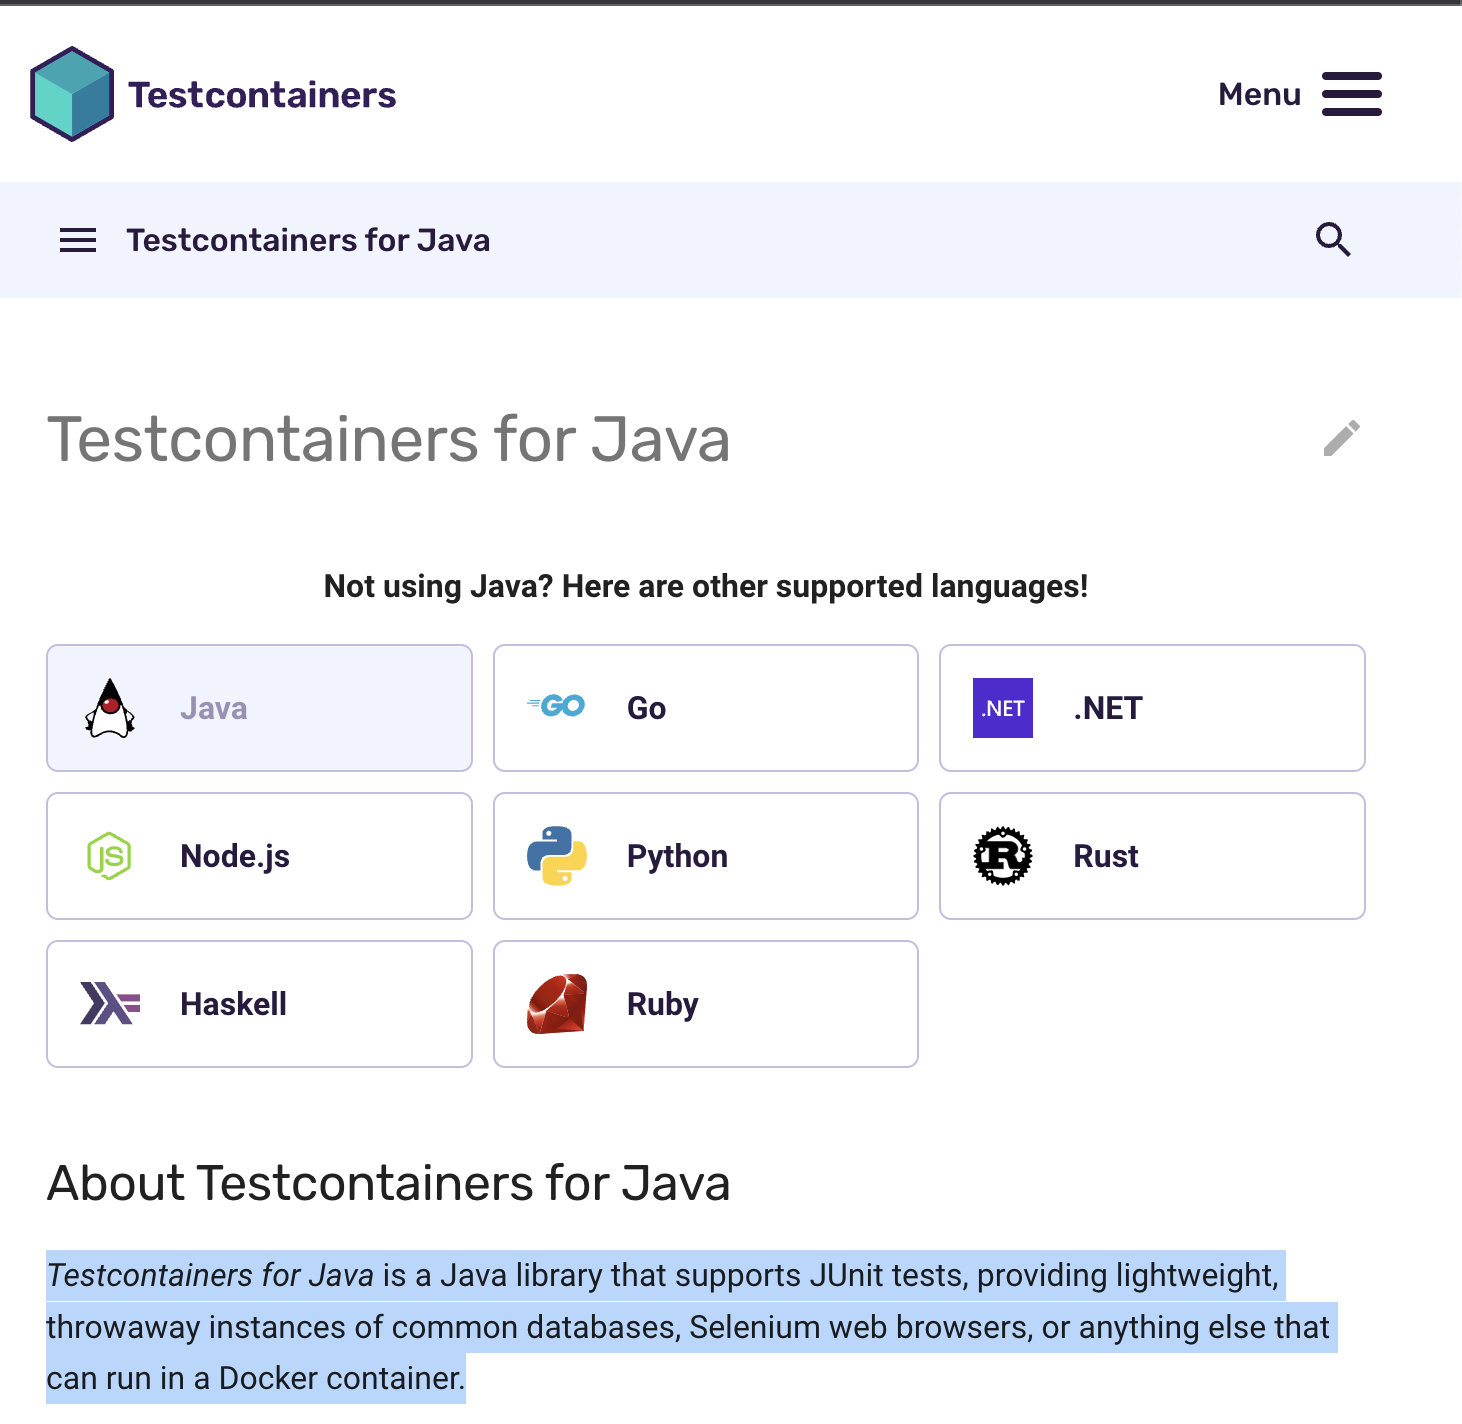Open the Rust language card
Viewport: 1462px width, 1424px height.
click(x=1152, y=856)
